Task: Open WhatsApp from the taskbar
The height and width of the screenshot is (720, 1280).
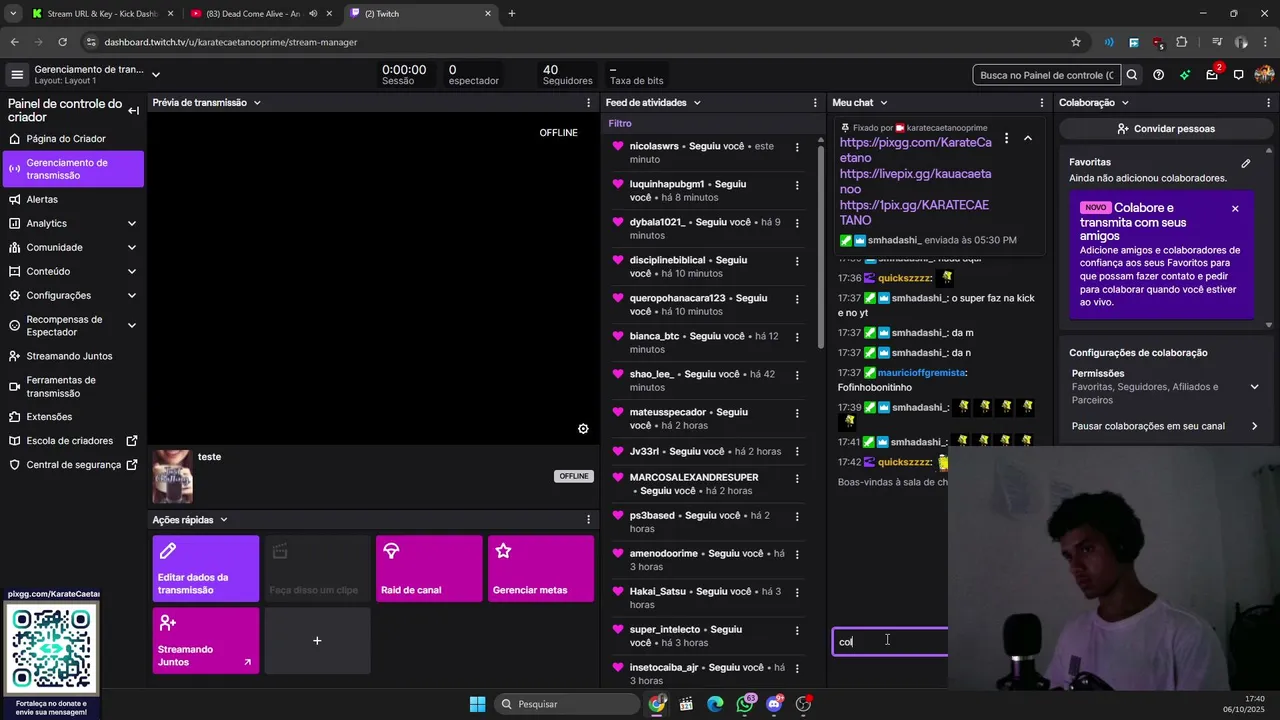Action: [x=744, y=704]
